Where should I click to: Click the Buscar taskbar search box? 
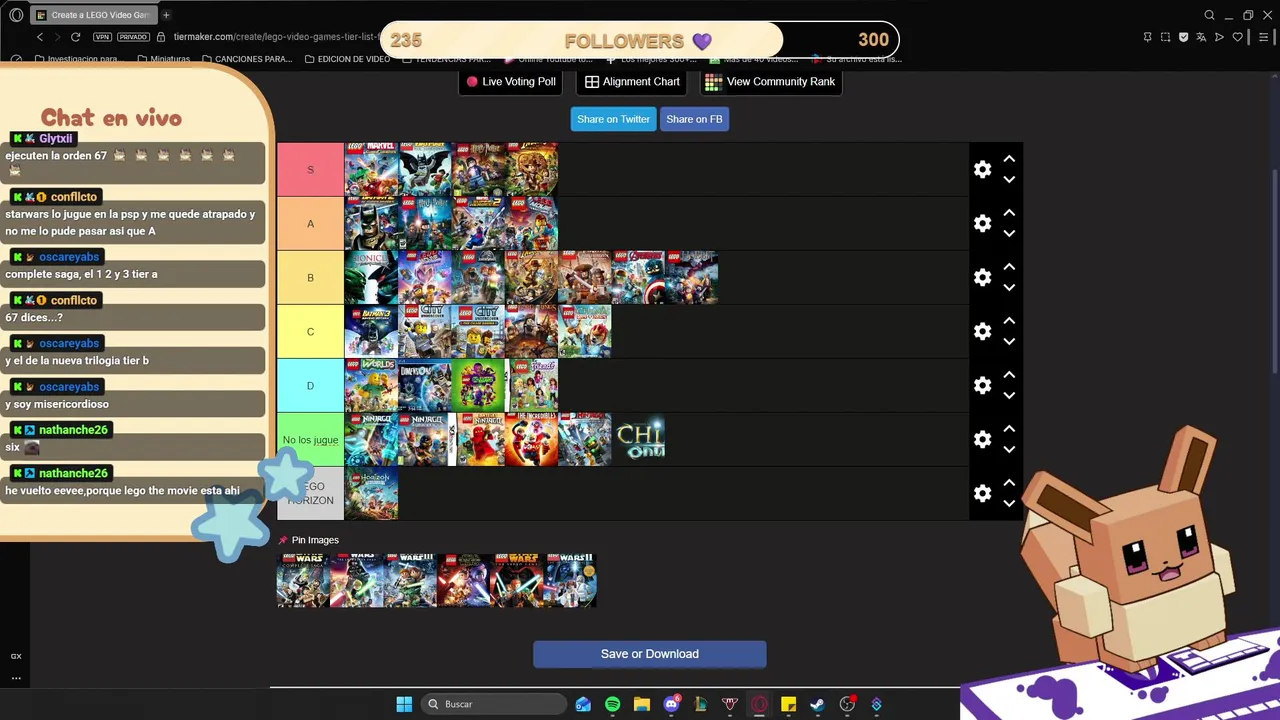pyautogui.click(x=494, y=704)
